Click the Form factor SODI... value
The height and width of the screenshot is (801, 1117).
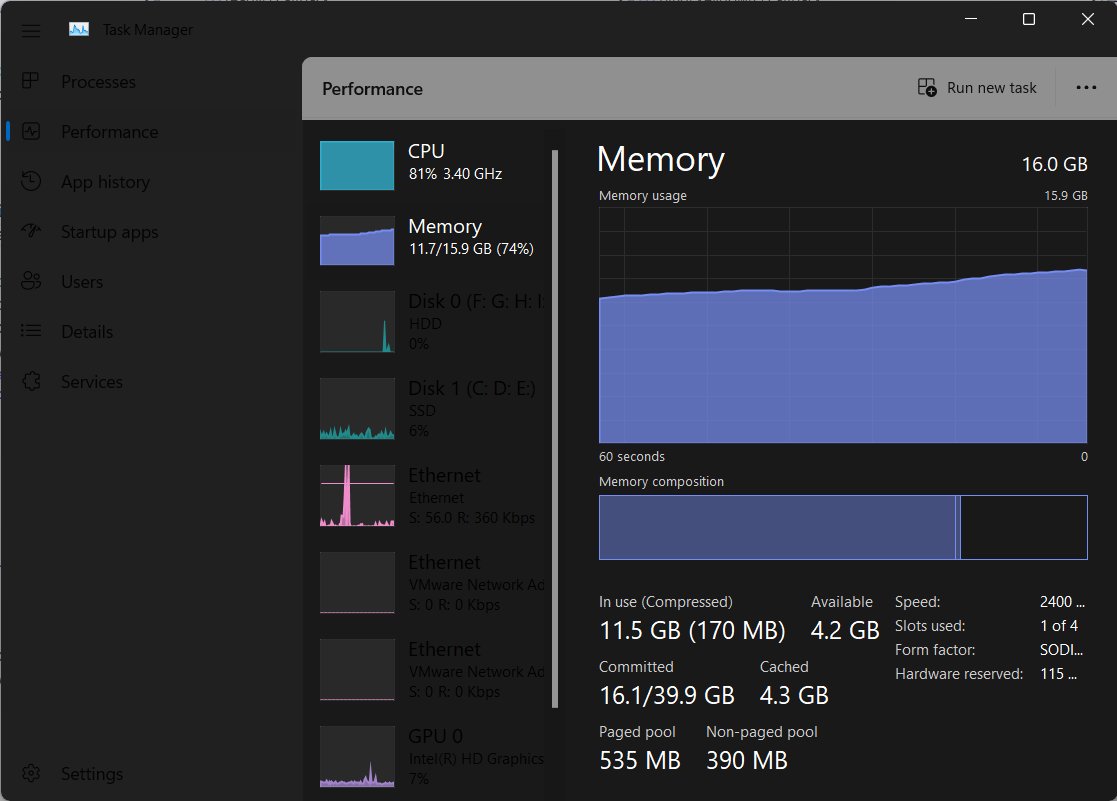1061,650
